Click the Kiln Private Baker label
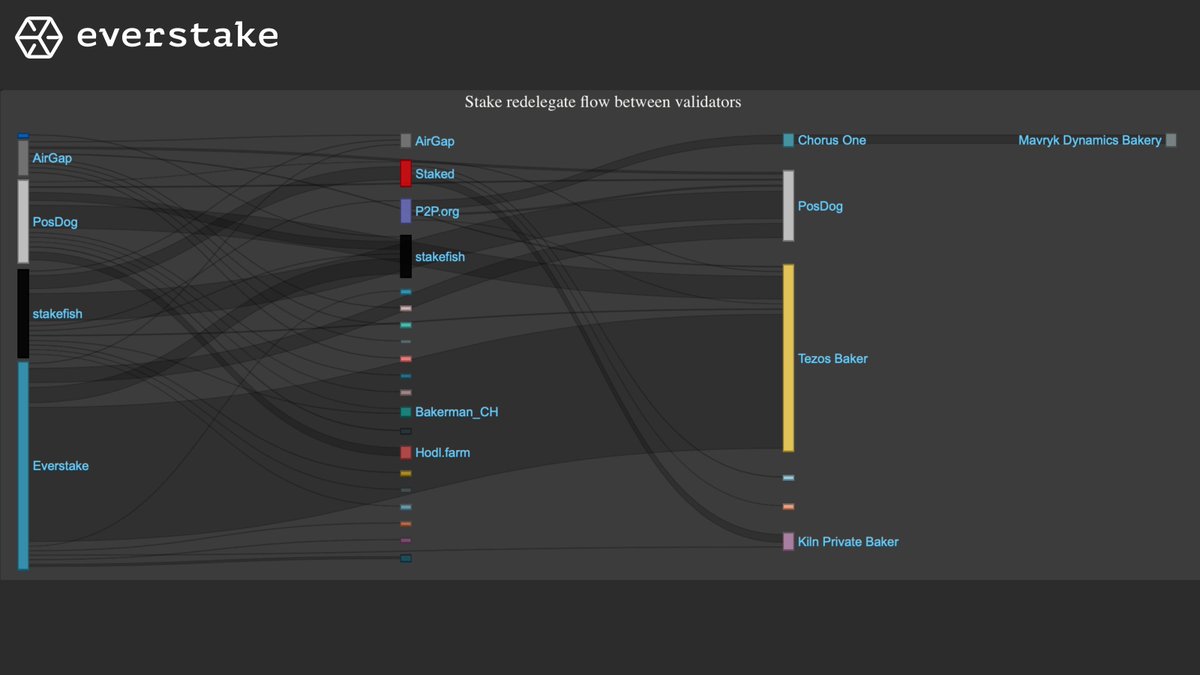1200x675 pixels. [848, 541]
